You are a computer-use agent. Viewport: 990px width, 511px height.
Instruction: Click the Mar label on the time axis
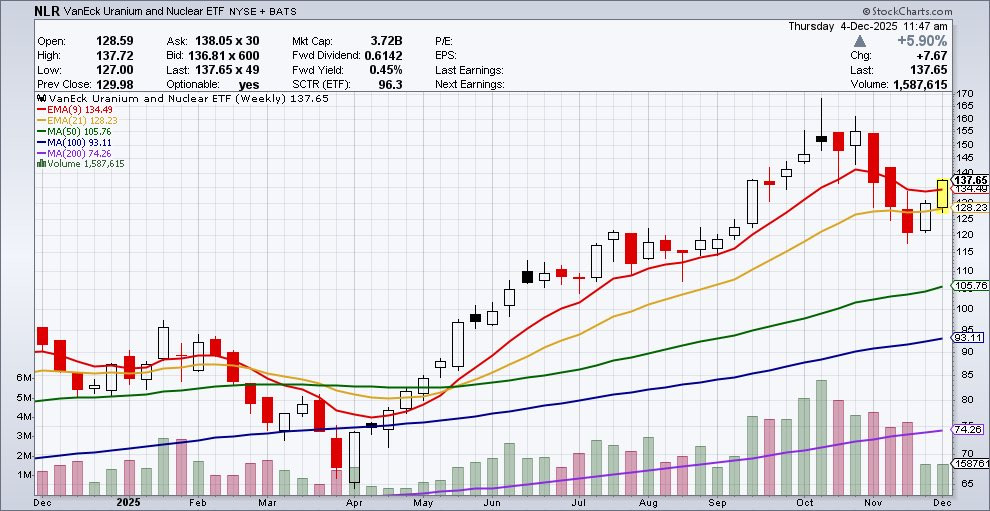click(x=268, y=503)
